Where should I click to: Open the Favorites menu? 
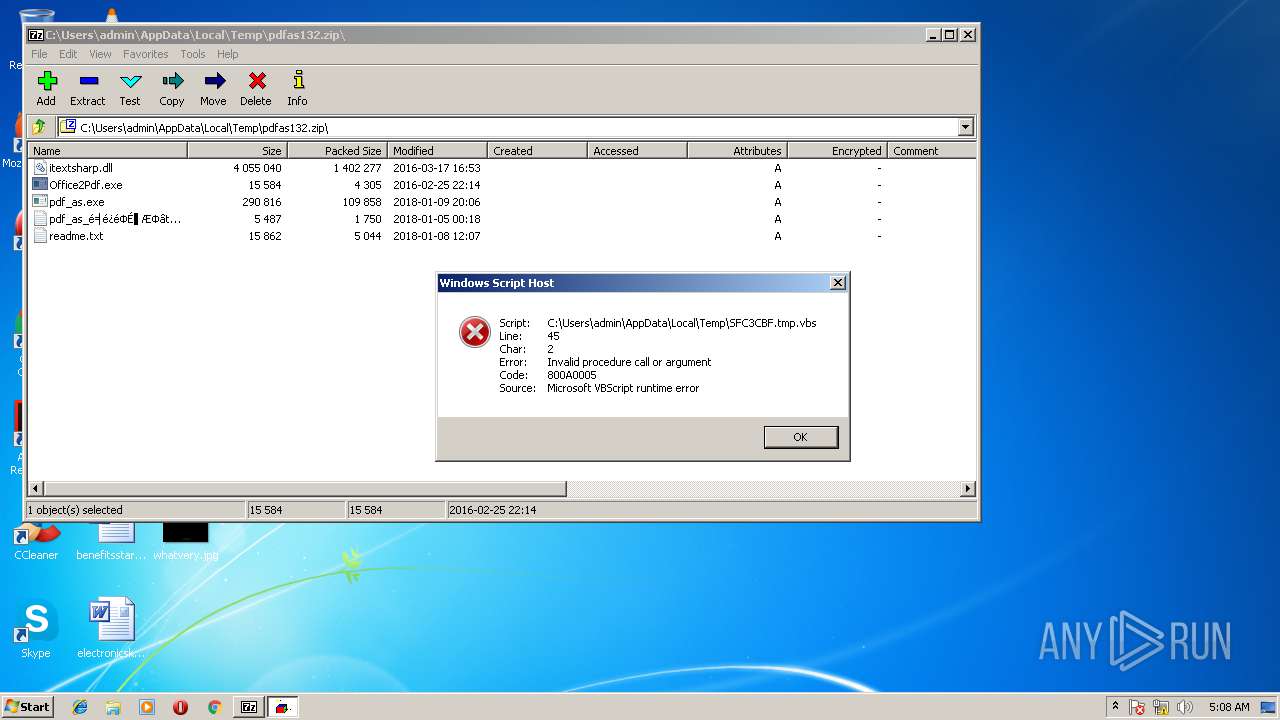click(x=146, y=54)
